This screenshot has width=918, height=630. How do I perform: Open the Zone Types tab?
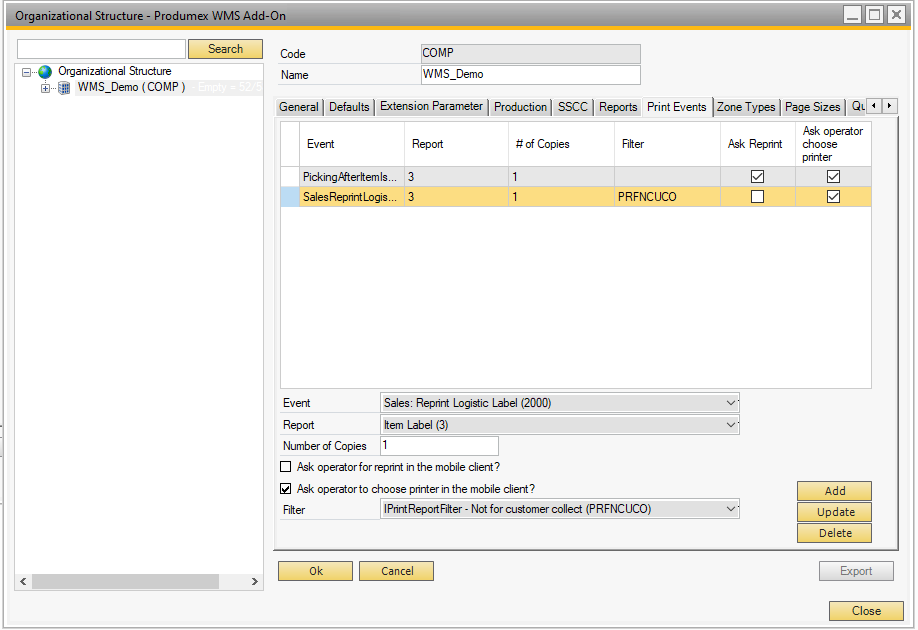745,107
